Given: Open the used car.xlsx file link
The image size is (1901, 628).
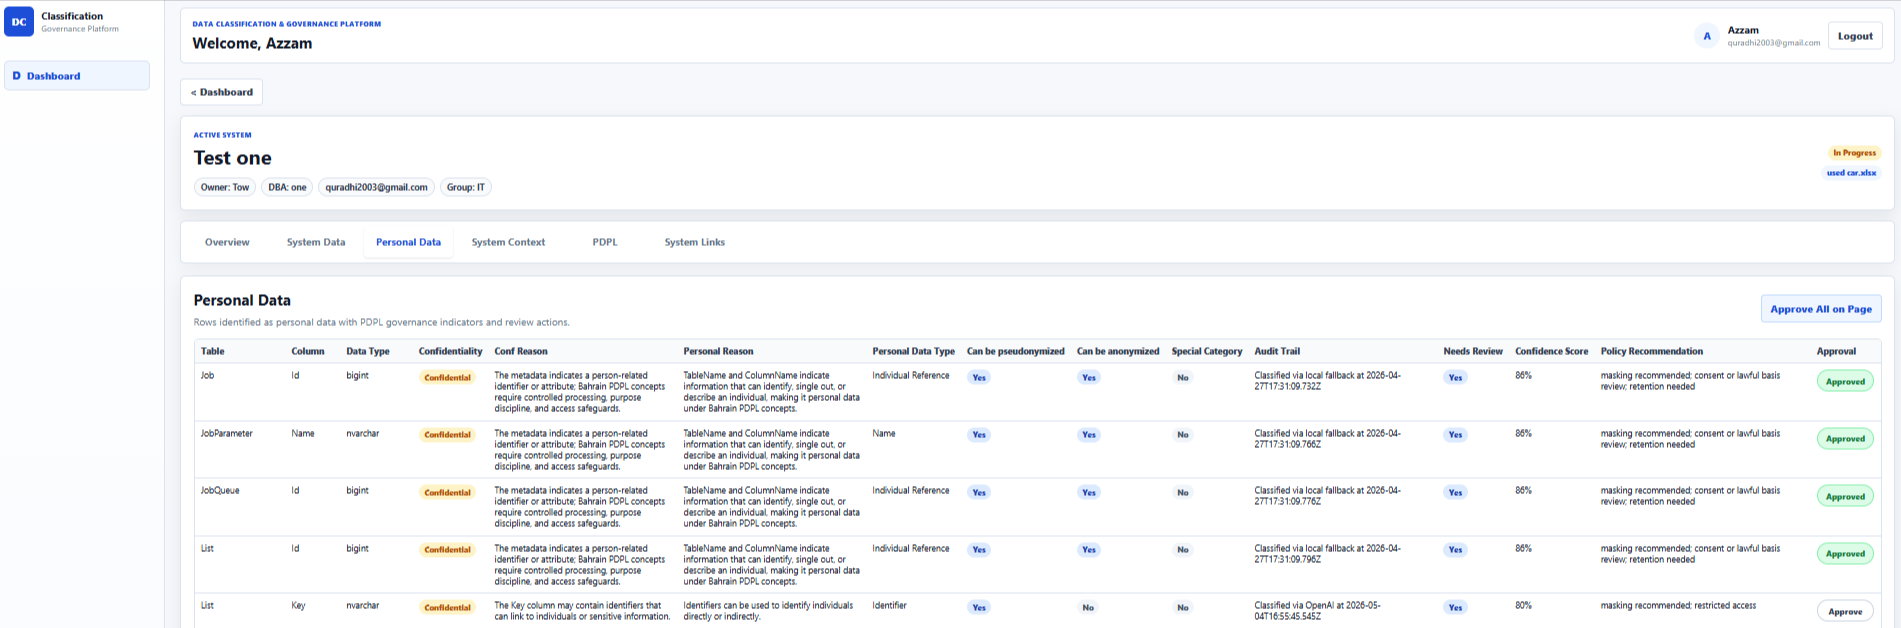Looking at the screenshot, I should 1851,173.
